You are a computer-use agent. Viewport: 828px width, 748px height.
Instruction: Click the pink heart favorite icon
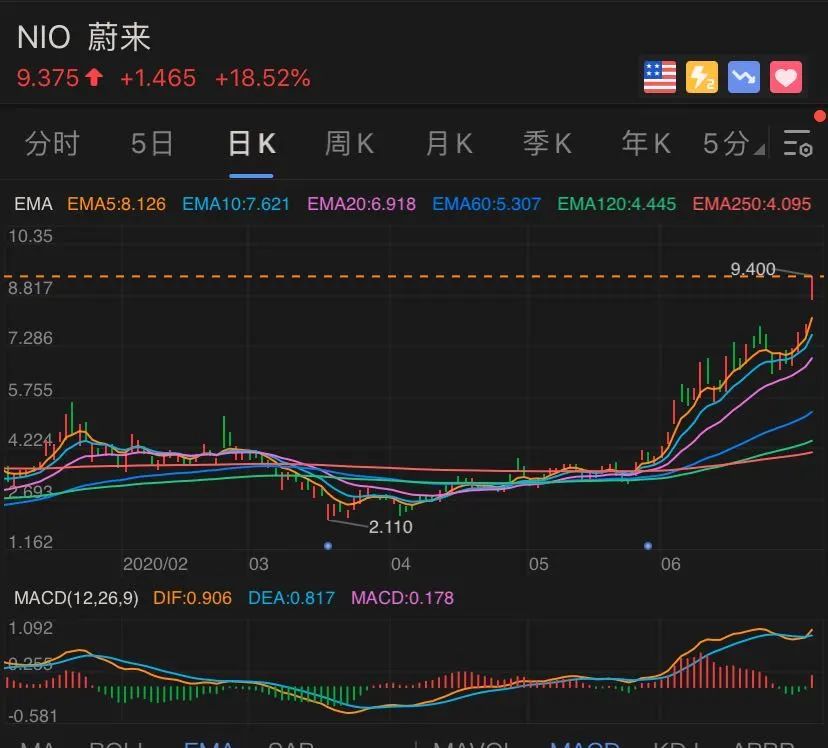(787, 77)
